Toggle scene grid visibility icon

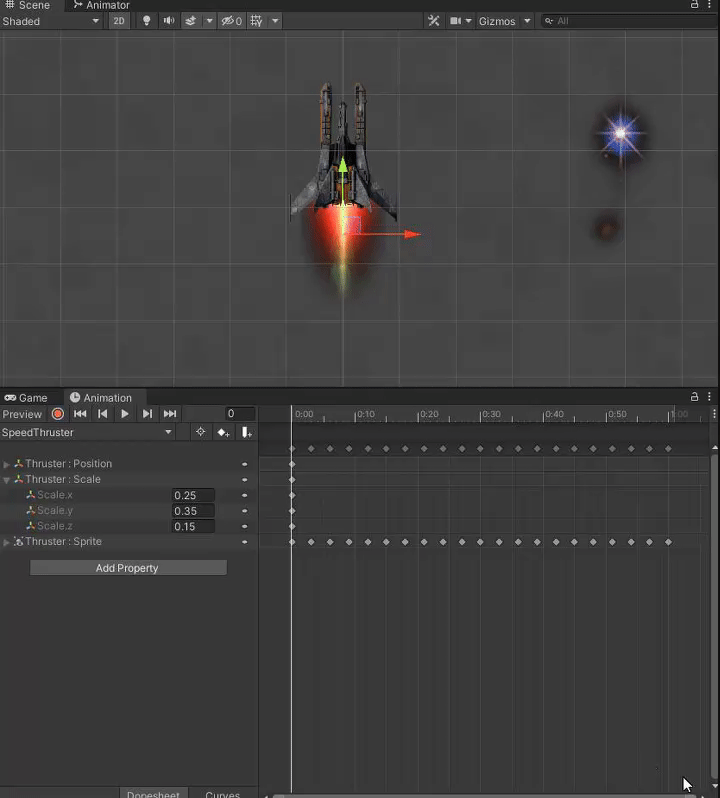pyautogui.click(x=256, y=21)
